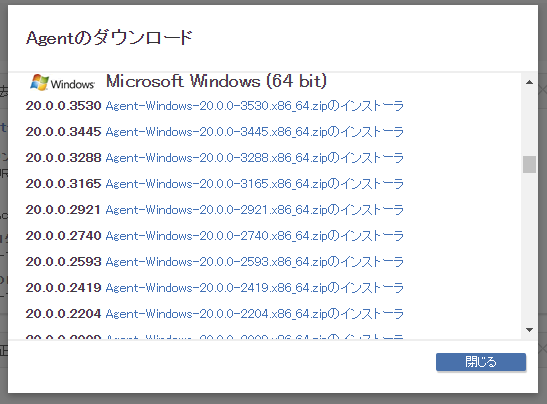Click the Agentのダウンロード dialog title
The height and width of the screenshot is (404, 547).
109,38
